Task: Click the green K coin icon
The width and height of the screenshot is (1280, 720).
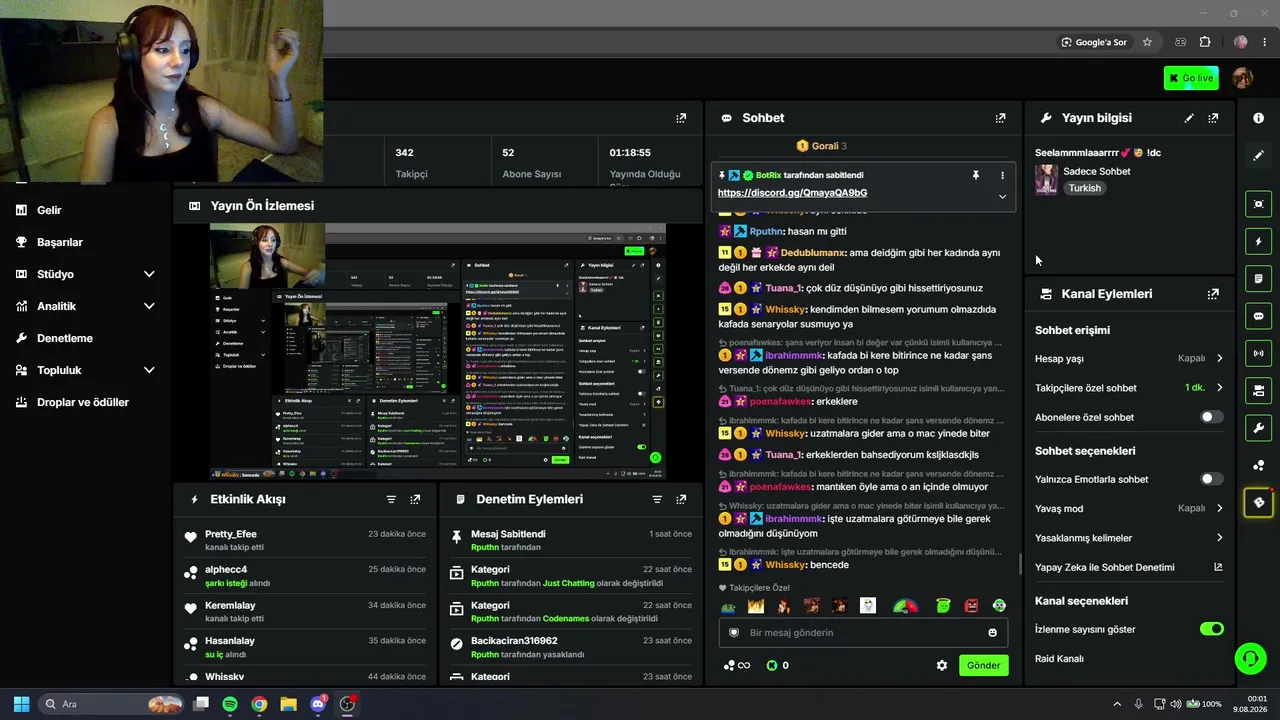Action: pyautogui.click(x=772, y=665)
